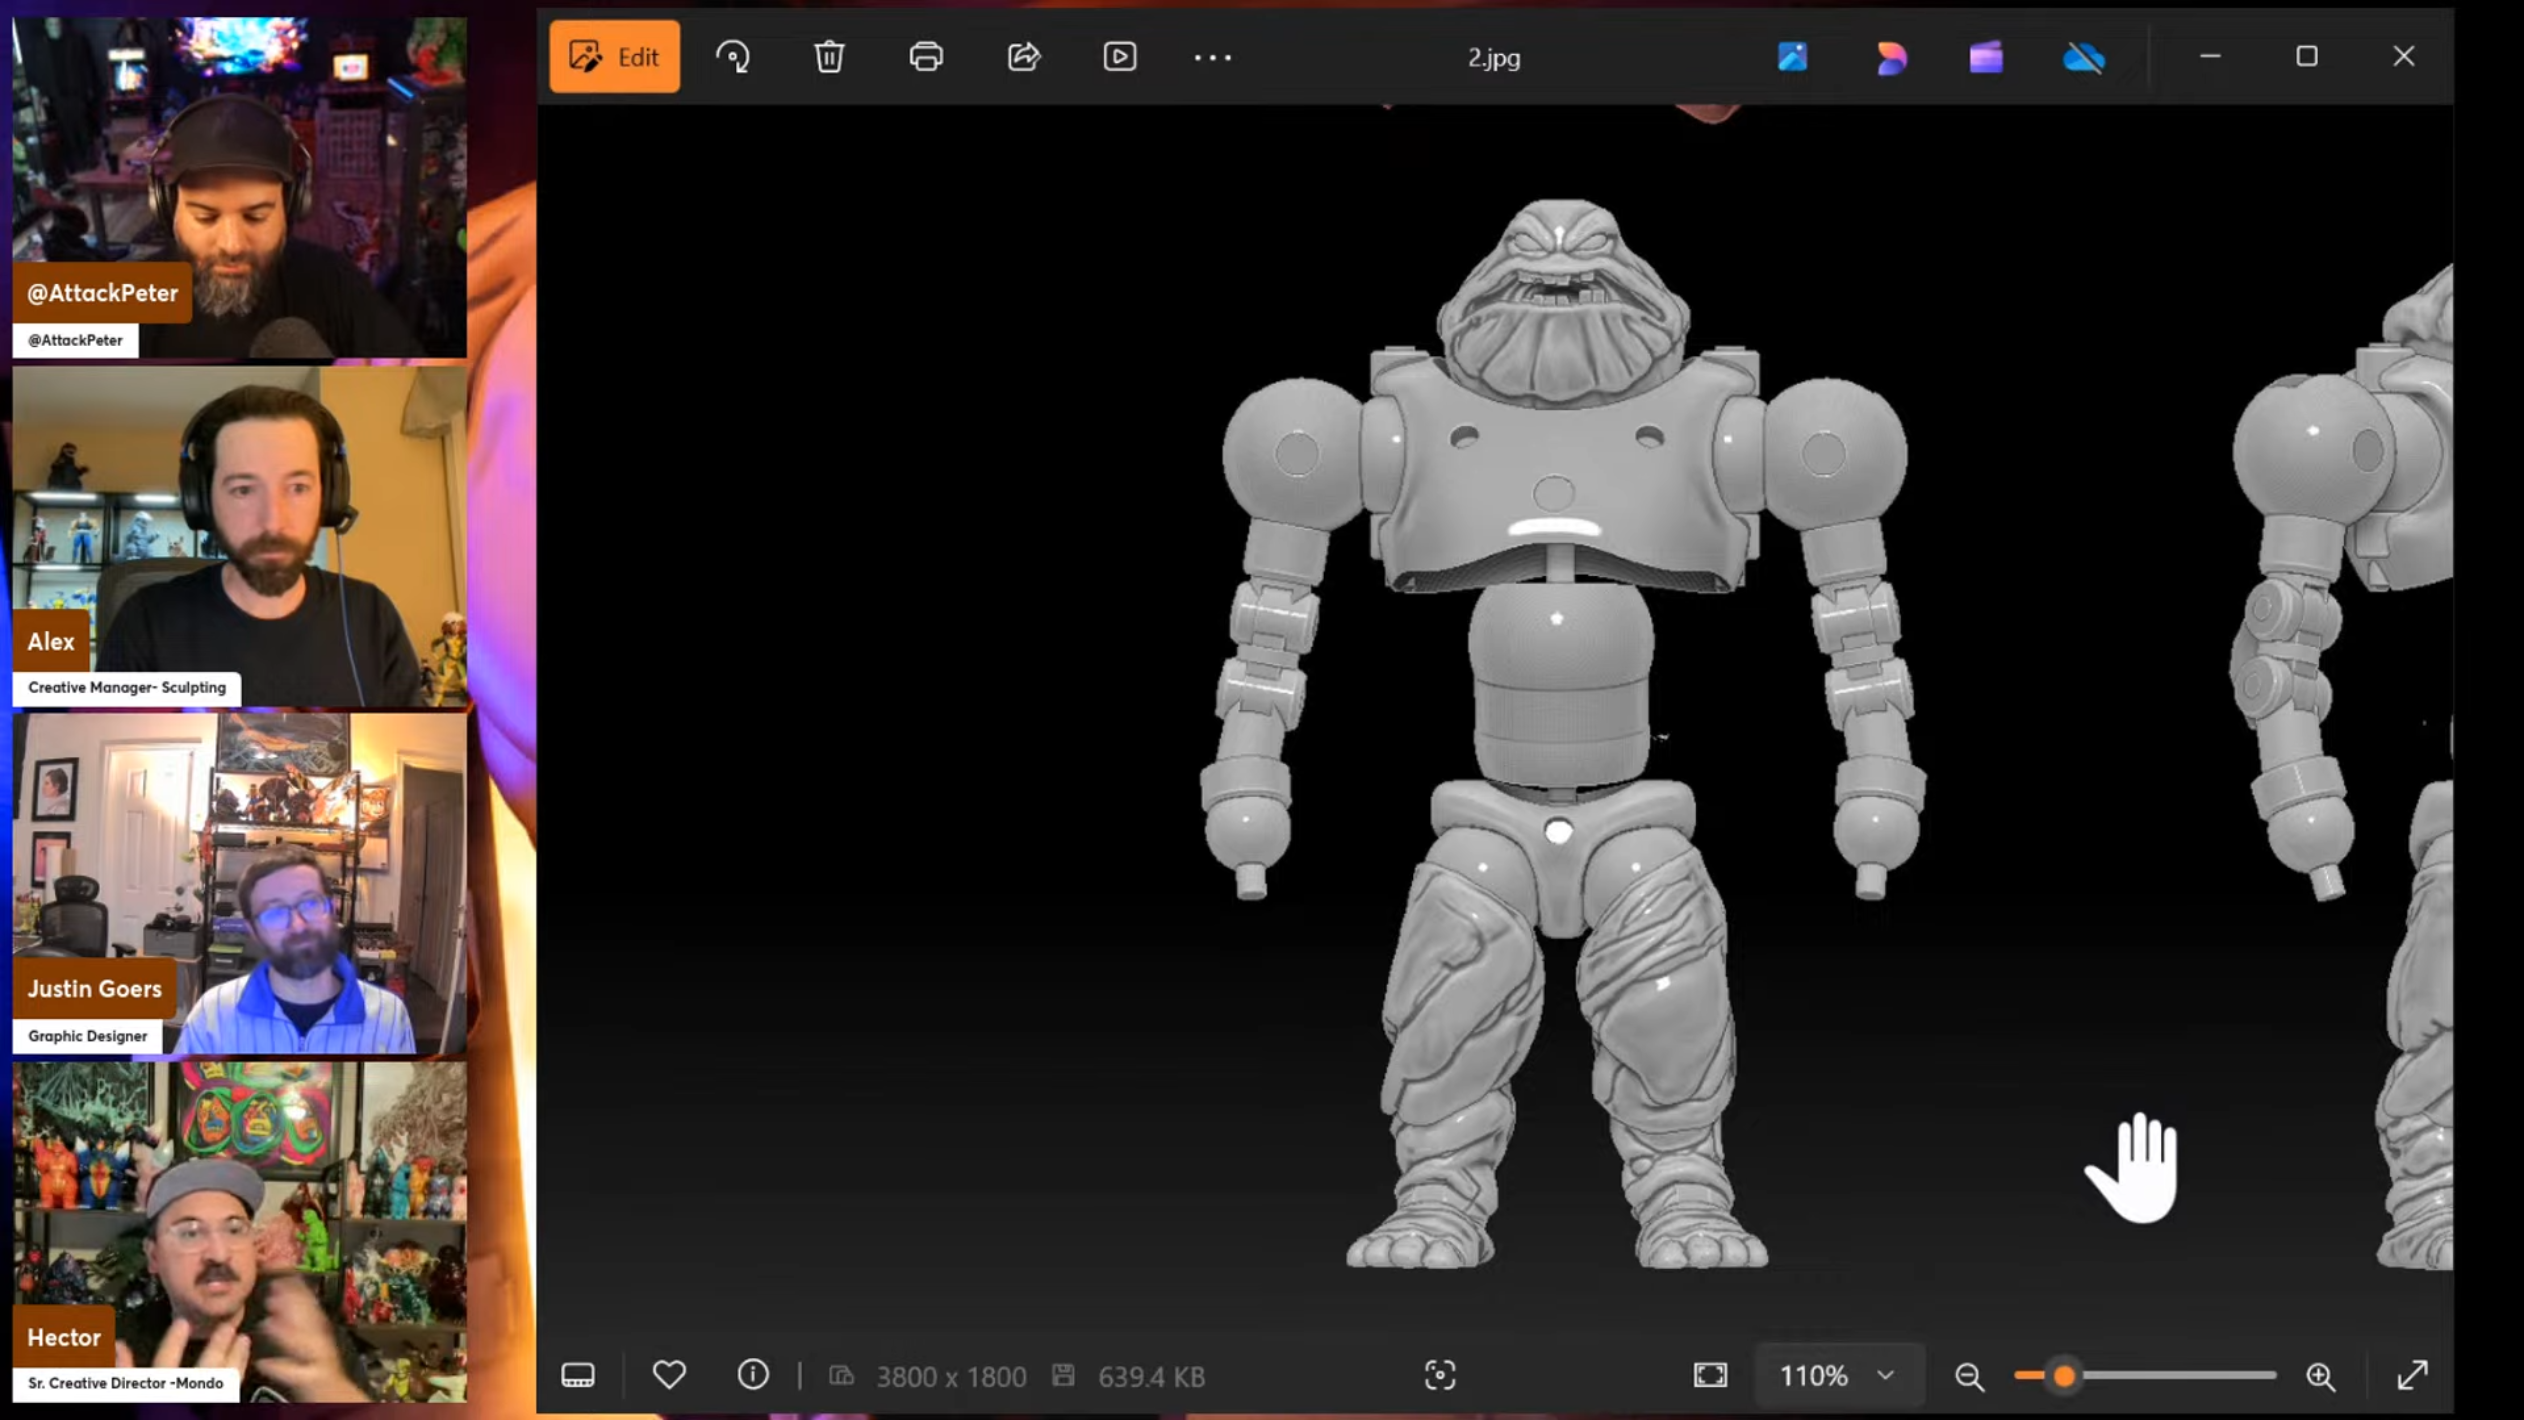Click the image dimensions icon beside 3800 x 1800

(842, 1376)
